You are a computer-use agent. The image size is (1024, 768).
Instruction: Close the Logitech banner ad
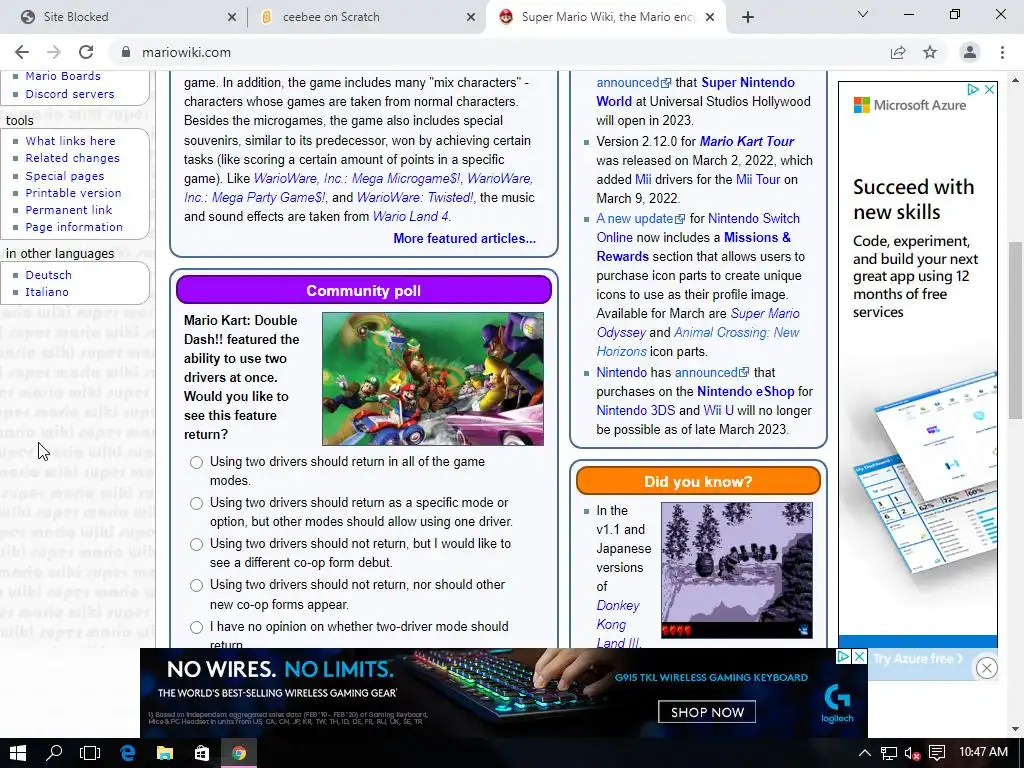859,656
